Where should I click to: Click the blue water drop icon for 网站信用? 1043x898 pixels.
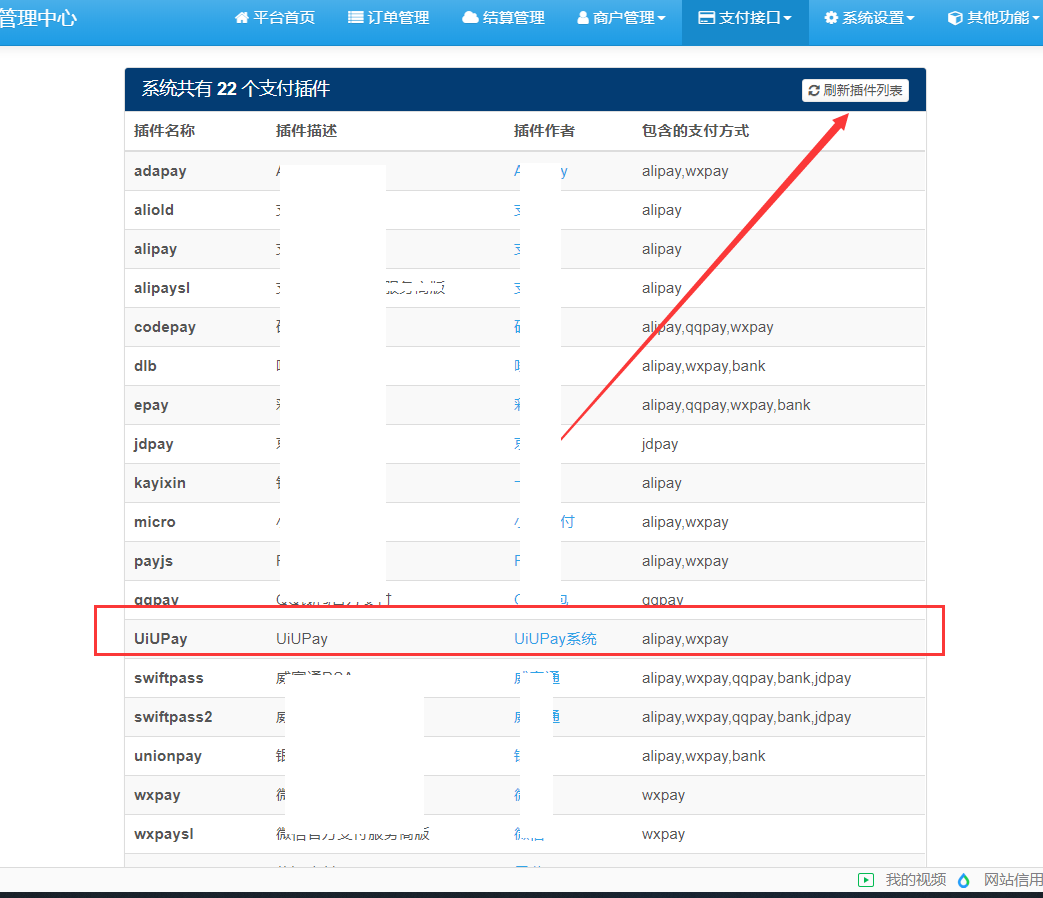pyautogui.click(x=964, y=880)
